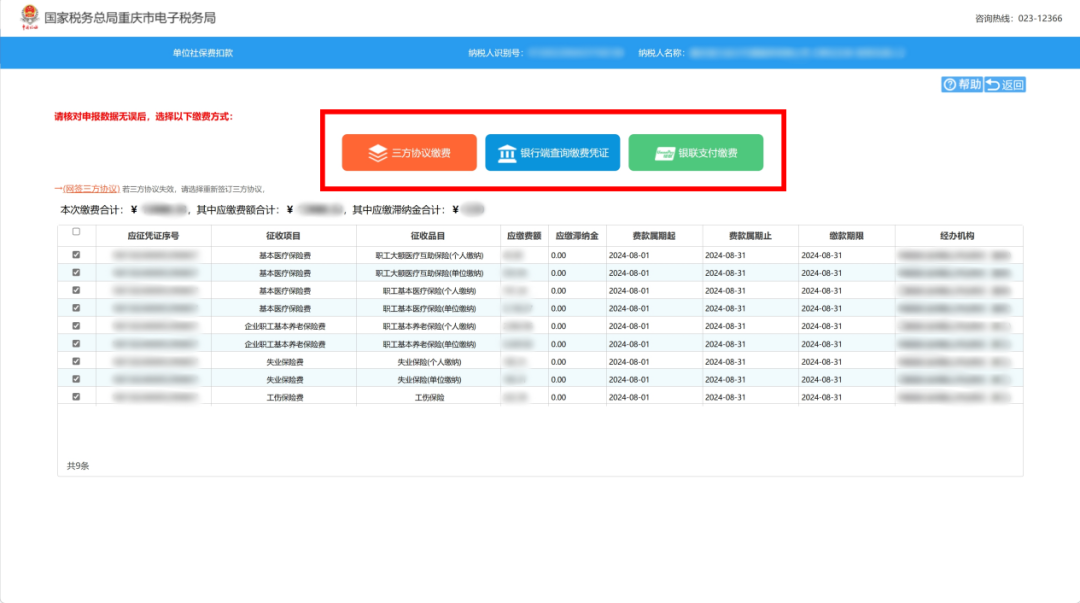The image size is (1080, 603).
Task: Uncheck the 失业保险(个人缴纳) row checkbox
Action: coord(77,361)
